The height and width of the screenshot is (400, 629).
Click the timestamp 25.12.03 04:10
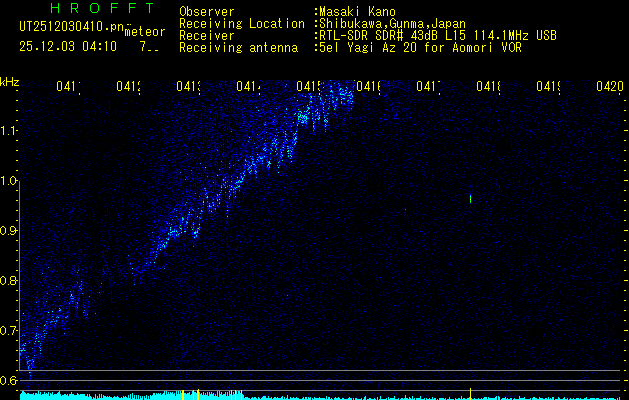click(x=68, y=46)
